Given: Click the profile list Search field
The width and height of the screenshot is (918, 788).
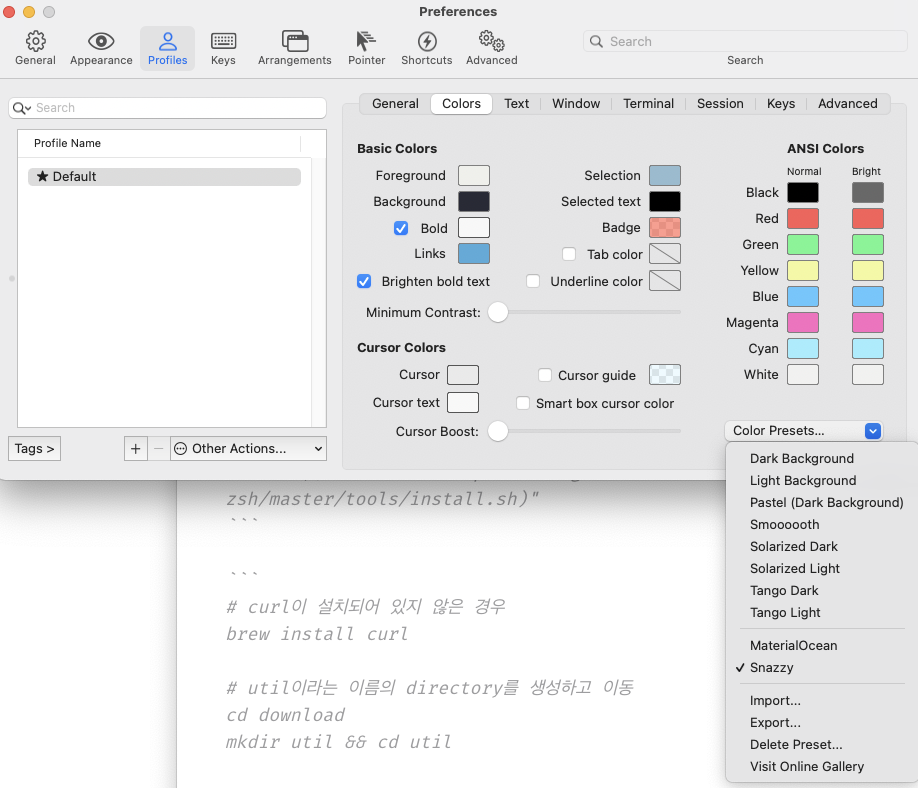Looking at the screenshot, I should [x=167, y=108].
